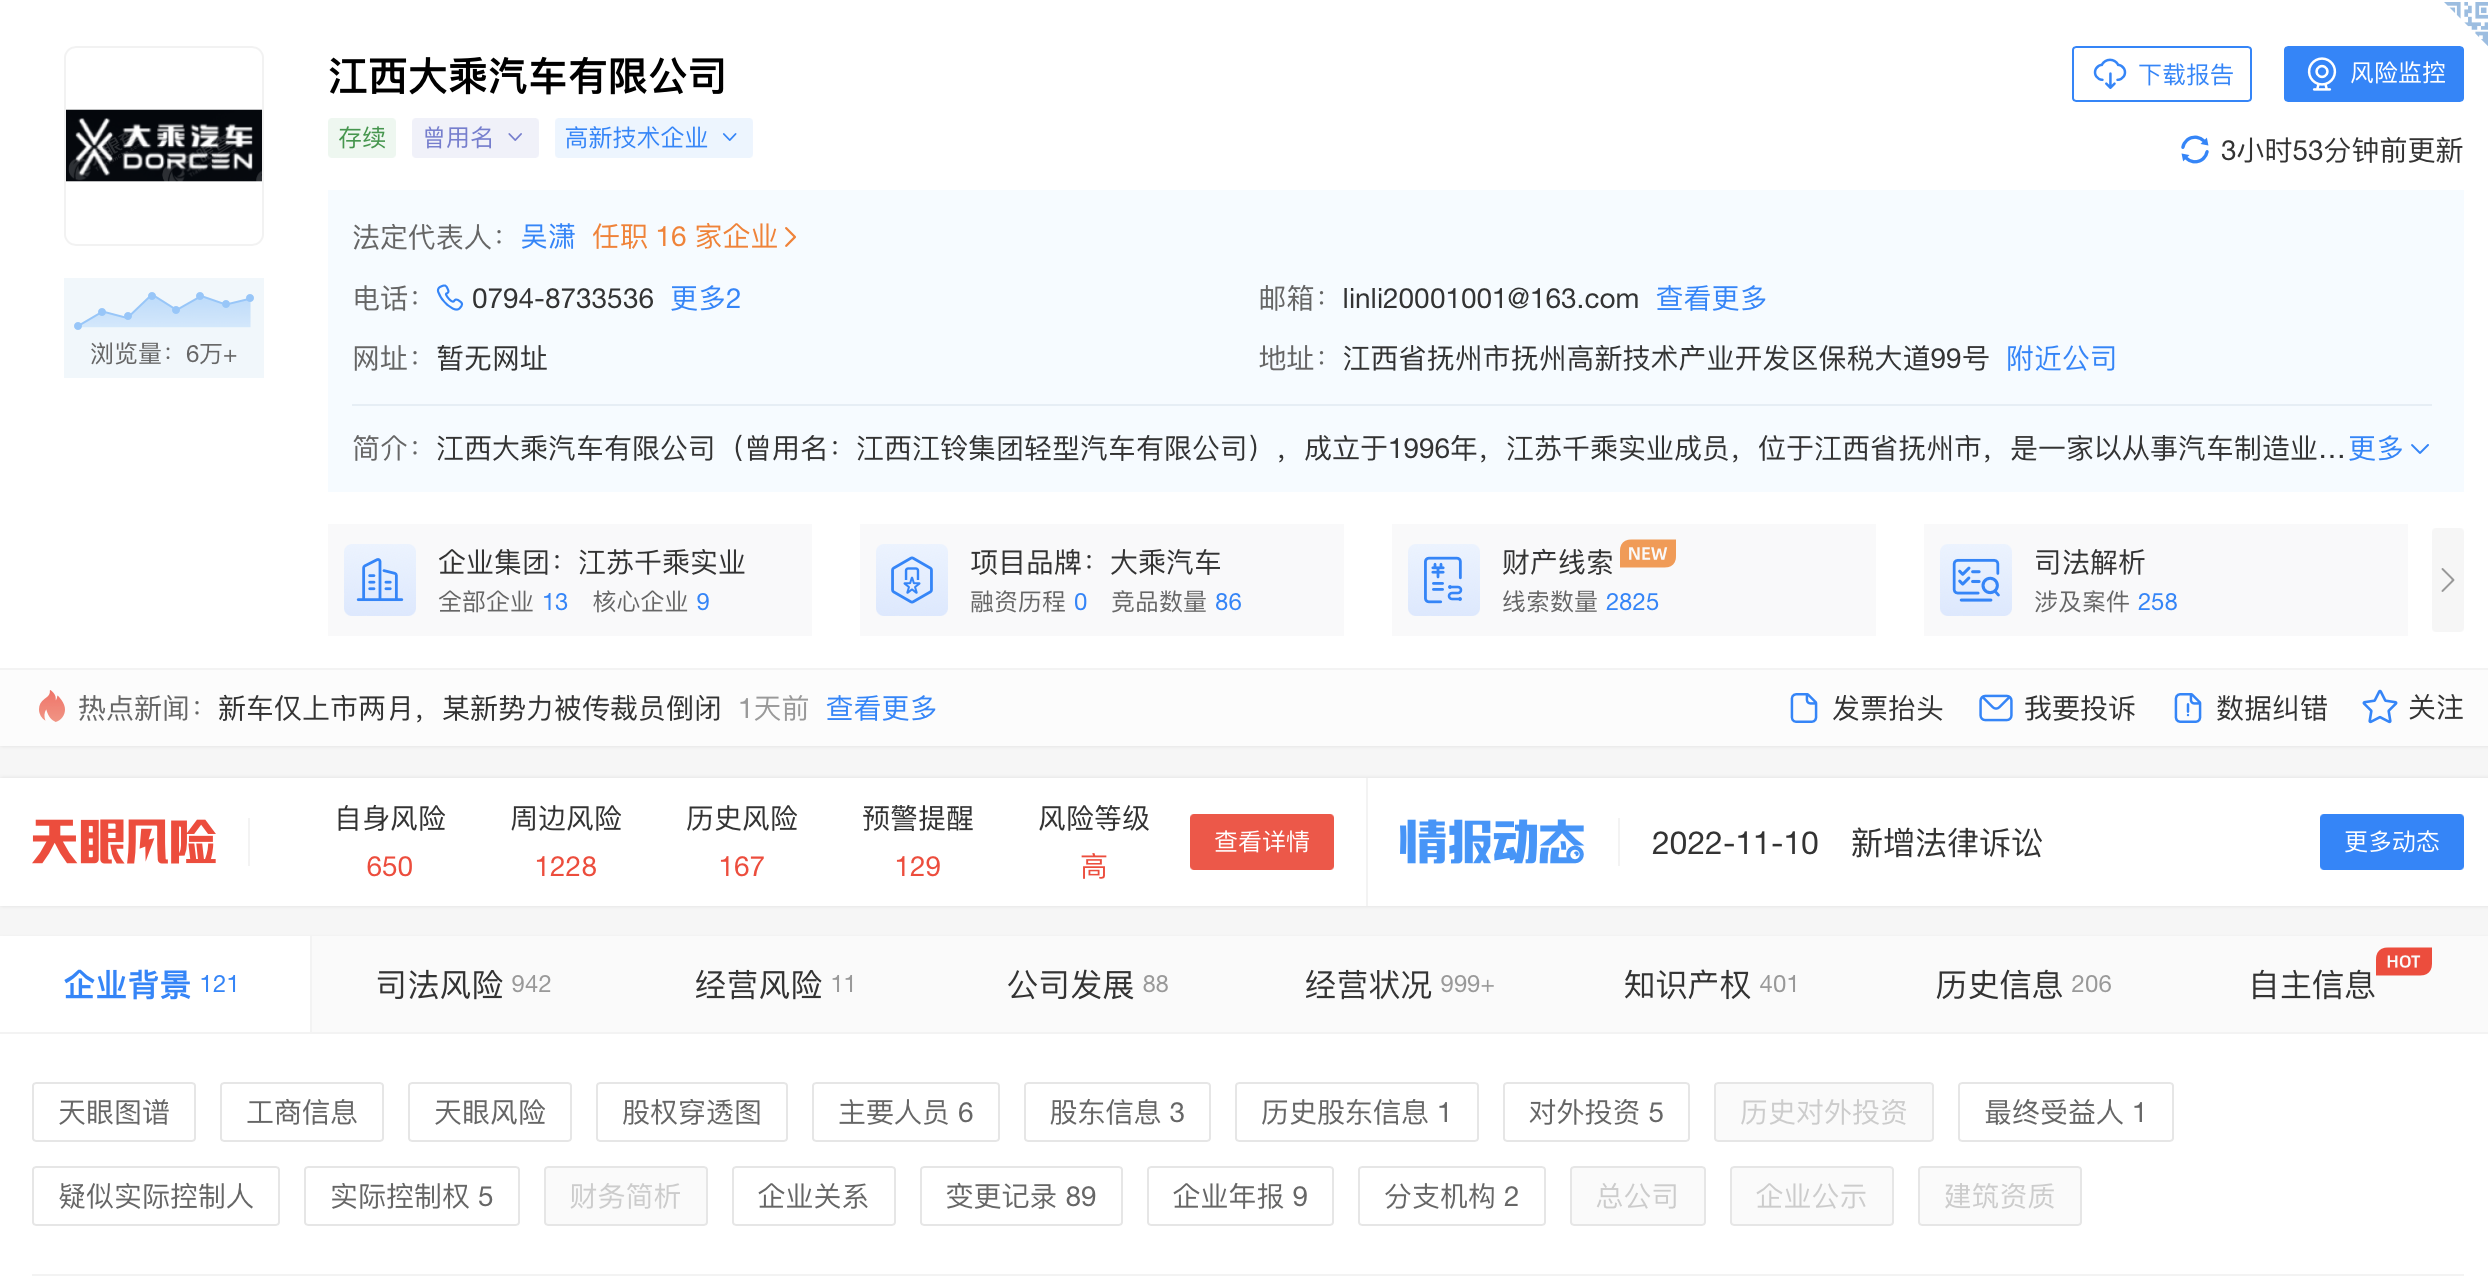This screenshot has width=2488, height=1276.
Task: Click 全部企业 13 value
Action: click(555, 602)
